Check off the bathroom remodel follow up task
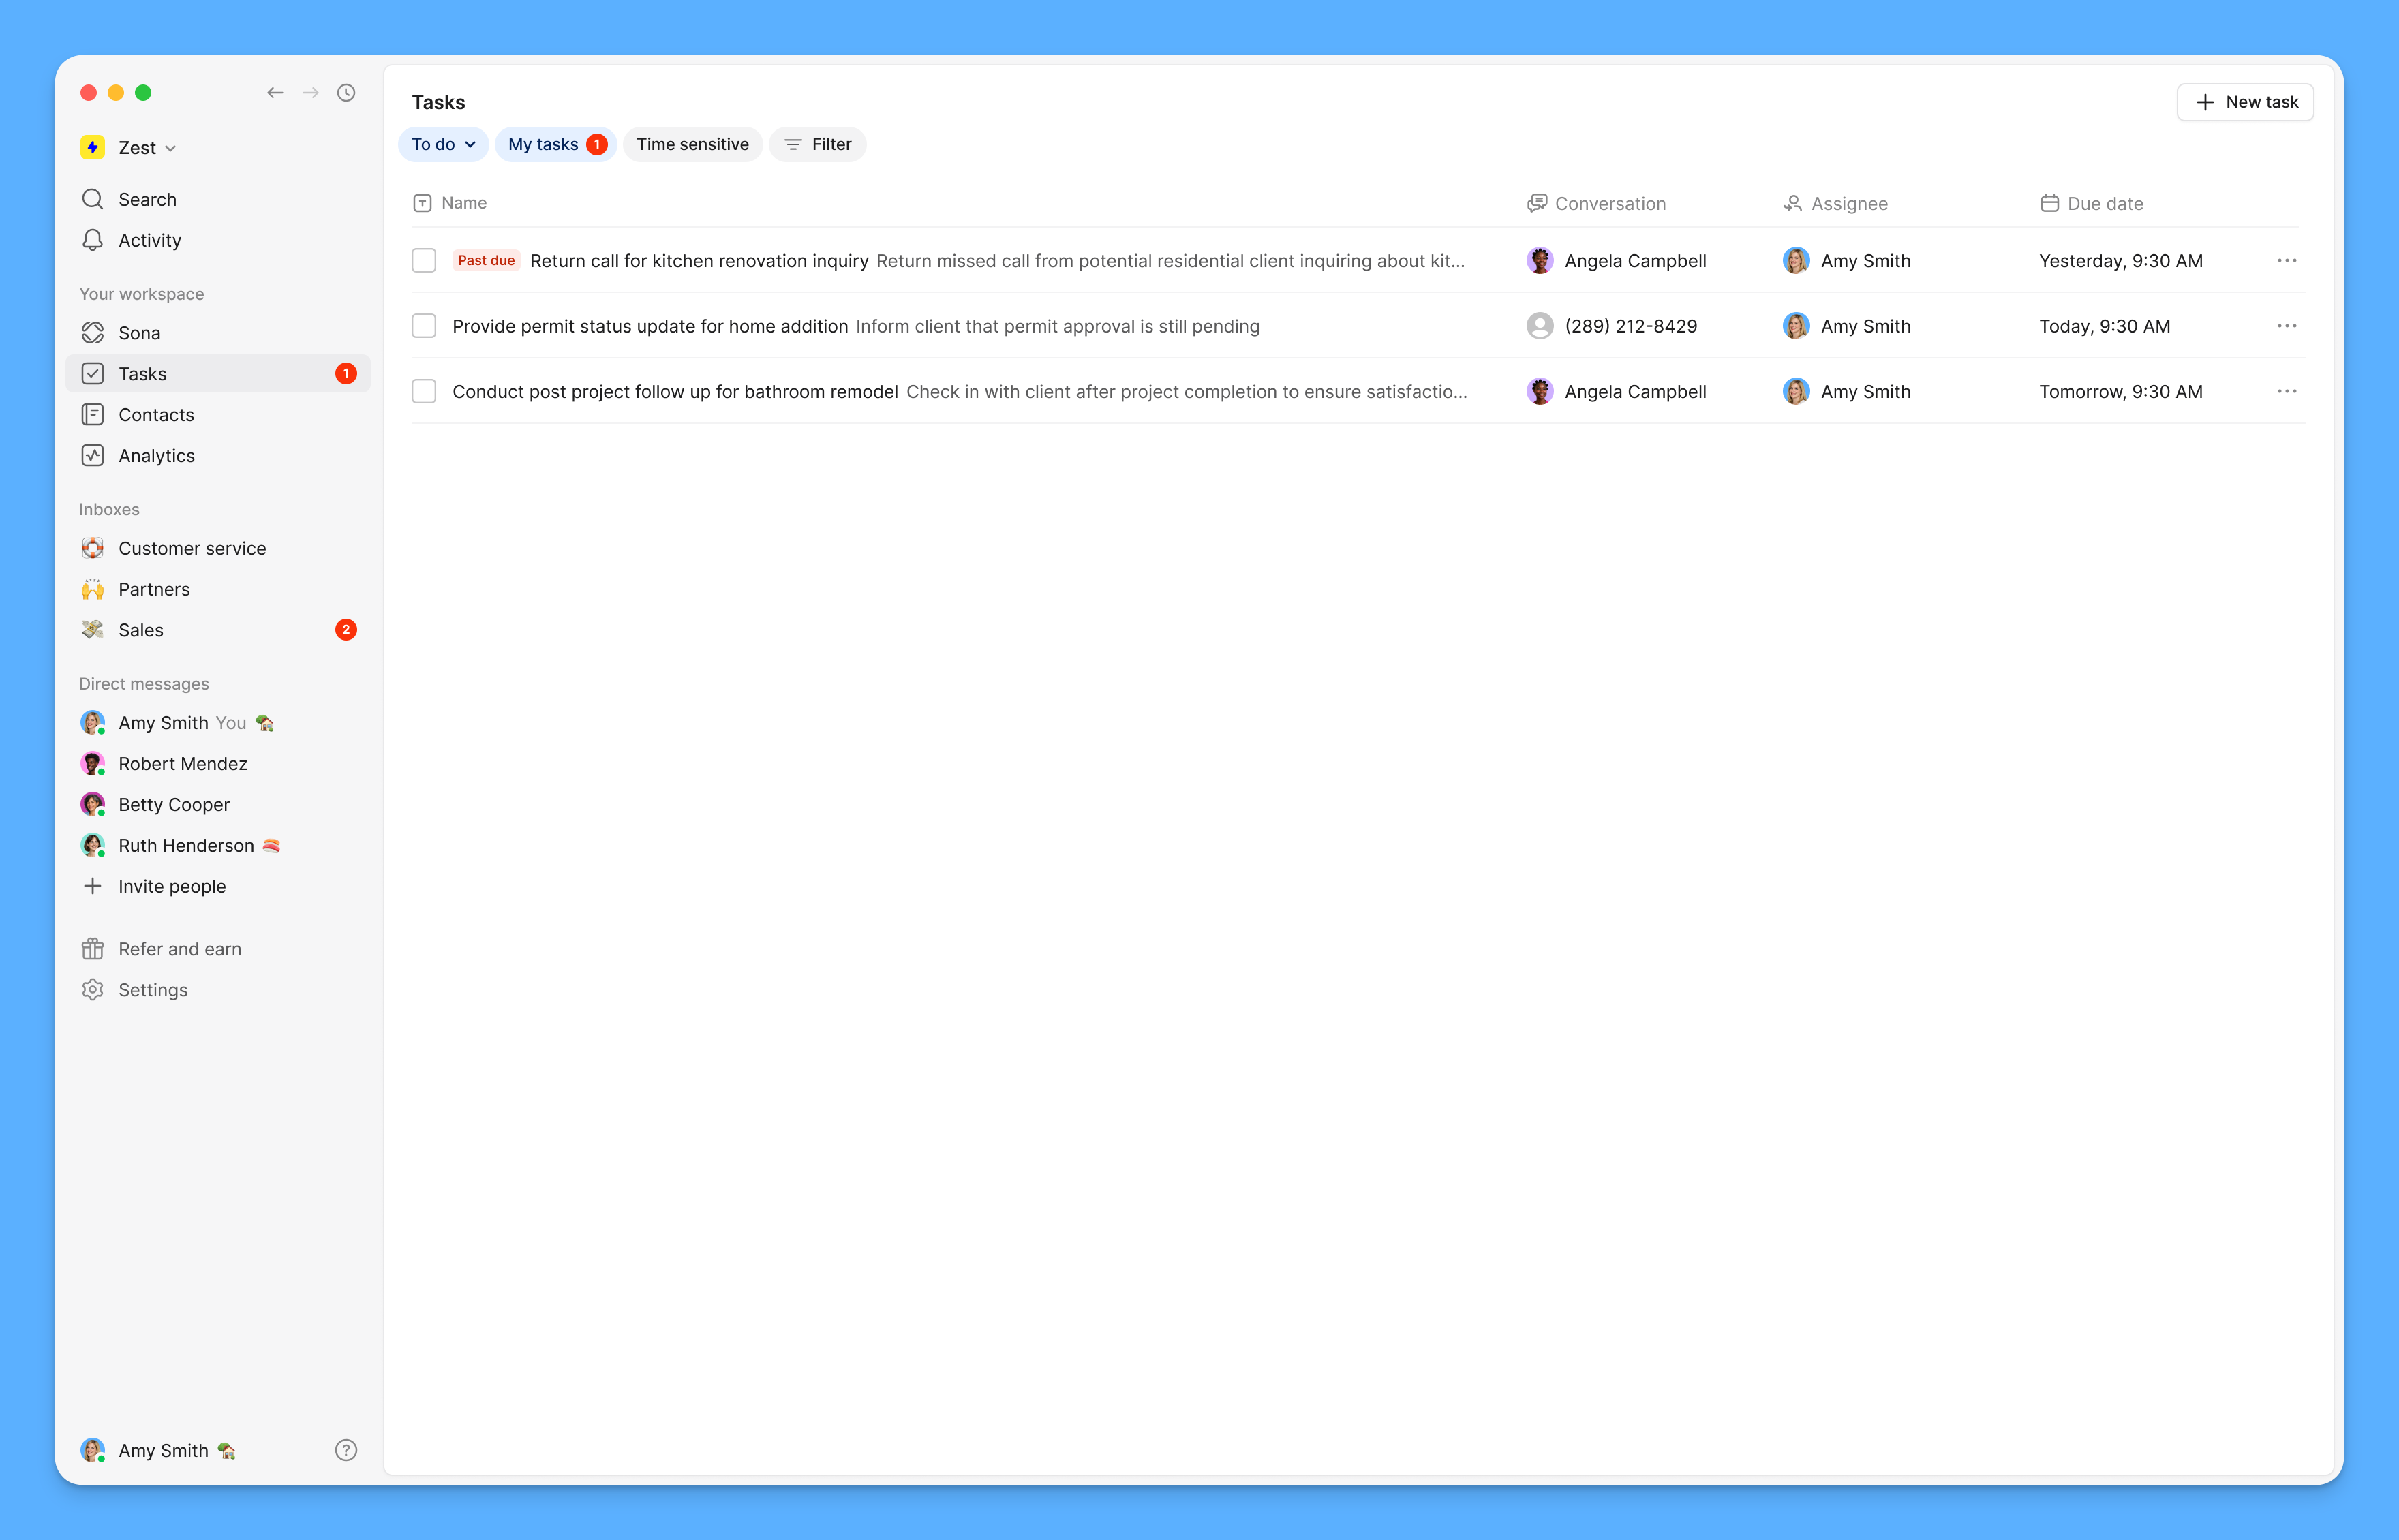Image resolution: width=2399 pixels, height=1540 pixels. point(424,392)
